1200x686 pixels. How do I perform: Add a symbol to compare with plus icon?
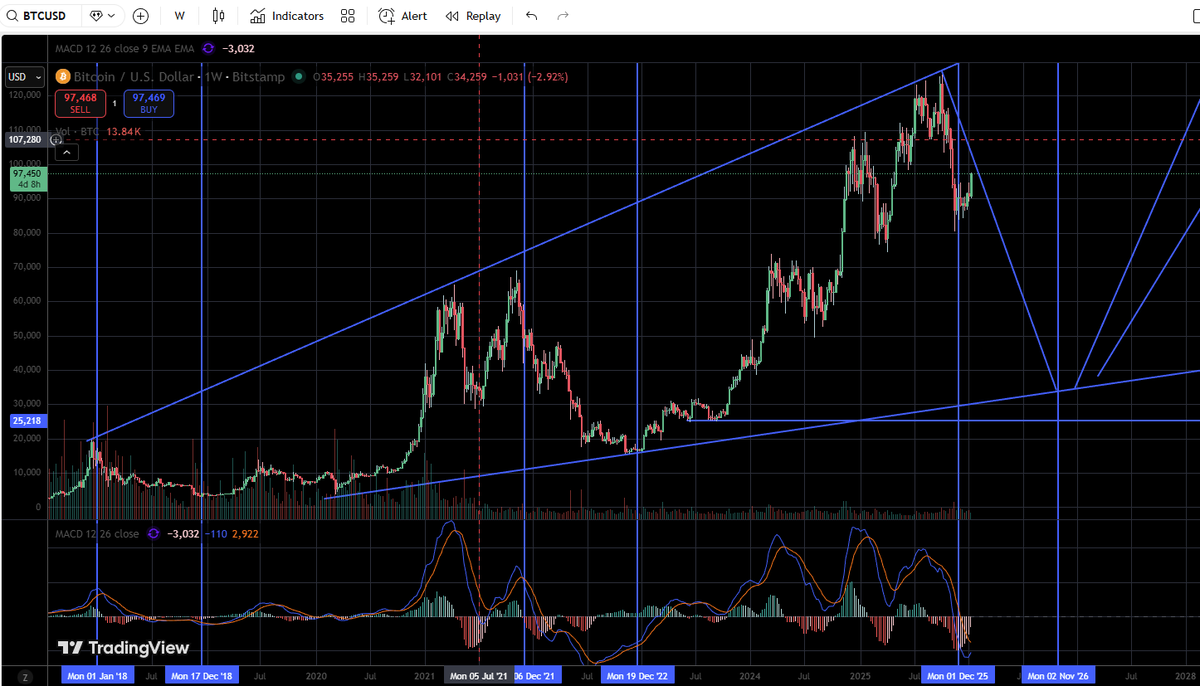click(141, 16)
